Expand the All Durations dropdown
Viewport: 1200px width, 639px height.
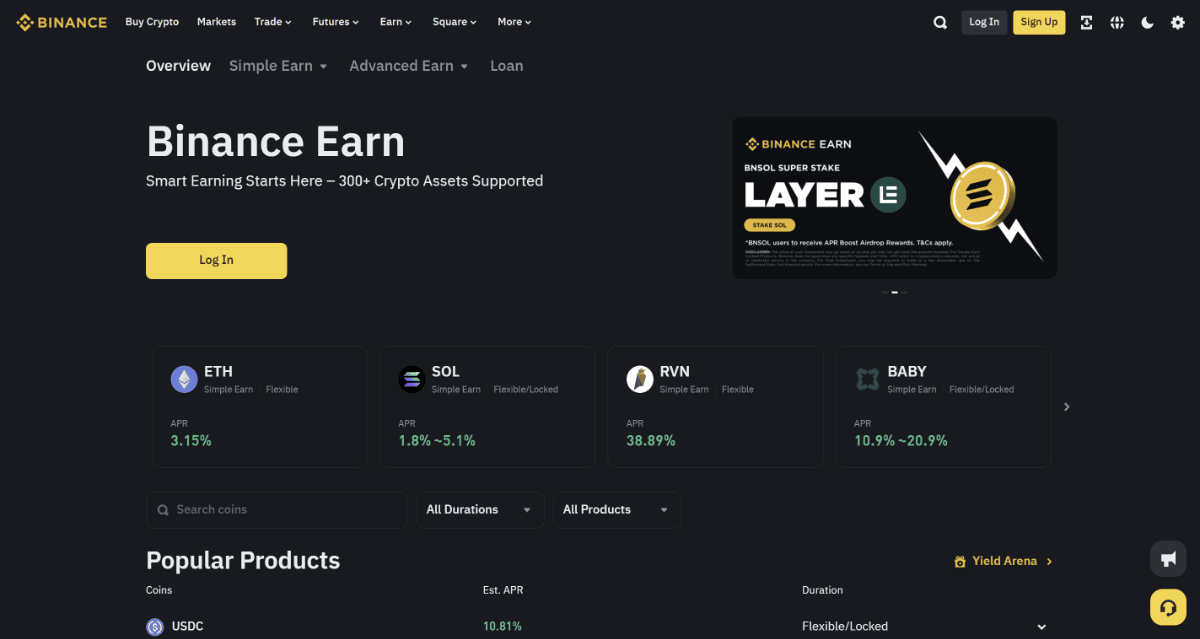tap(480, 509)
